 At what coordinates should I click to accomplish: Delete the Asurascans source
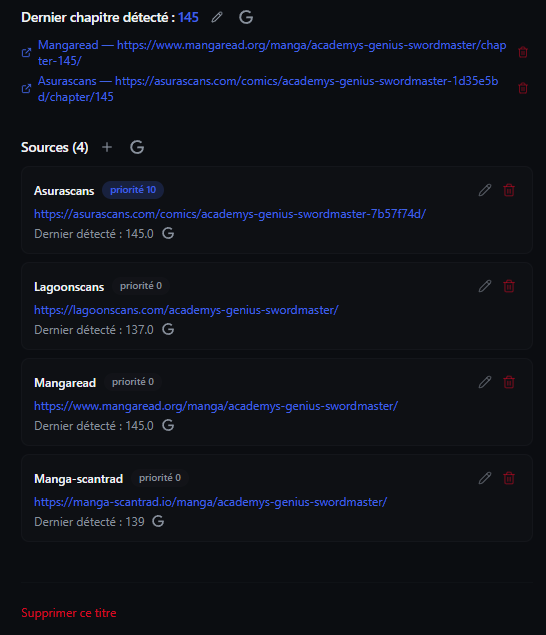[x=509, y=190]
